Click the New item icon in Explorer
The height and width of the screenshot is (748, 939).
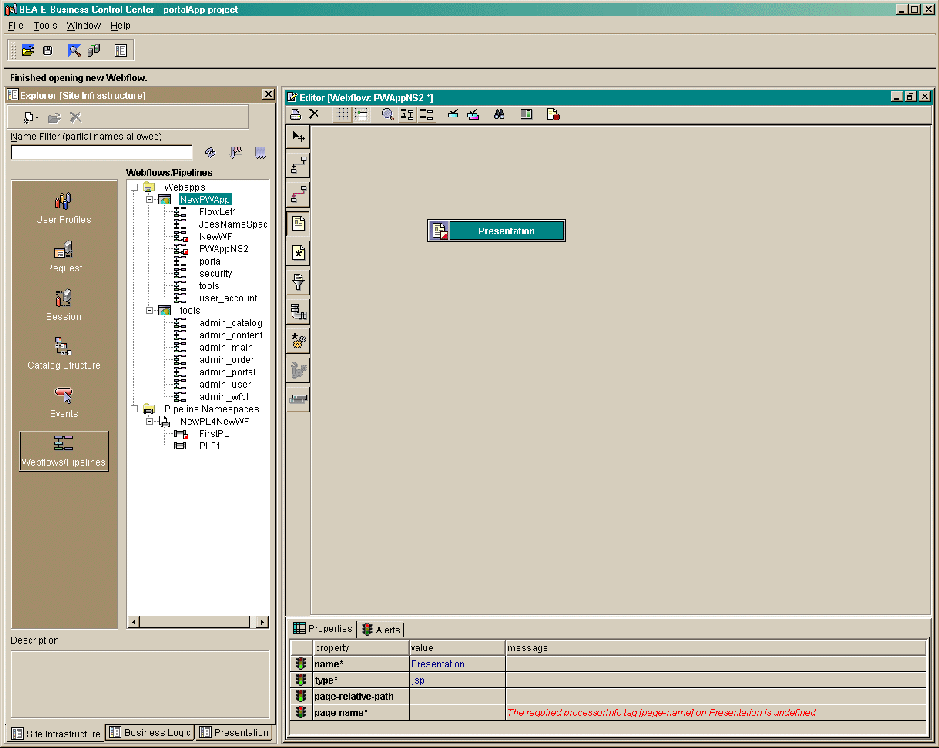coord(30,117)
